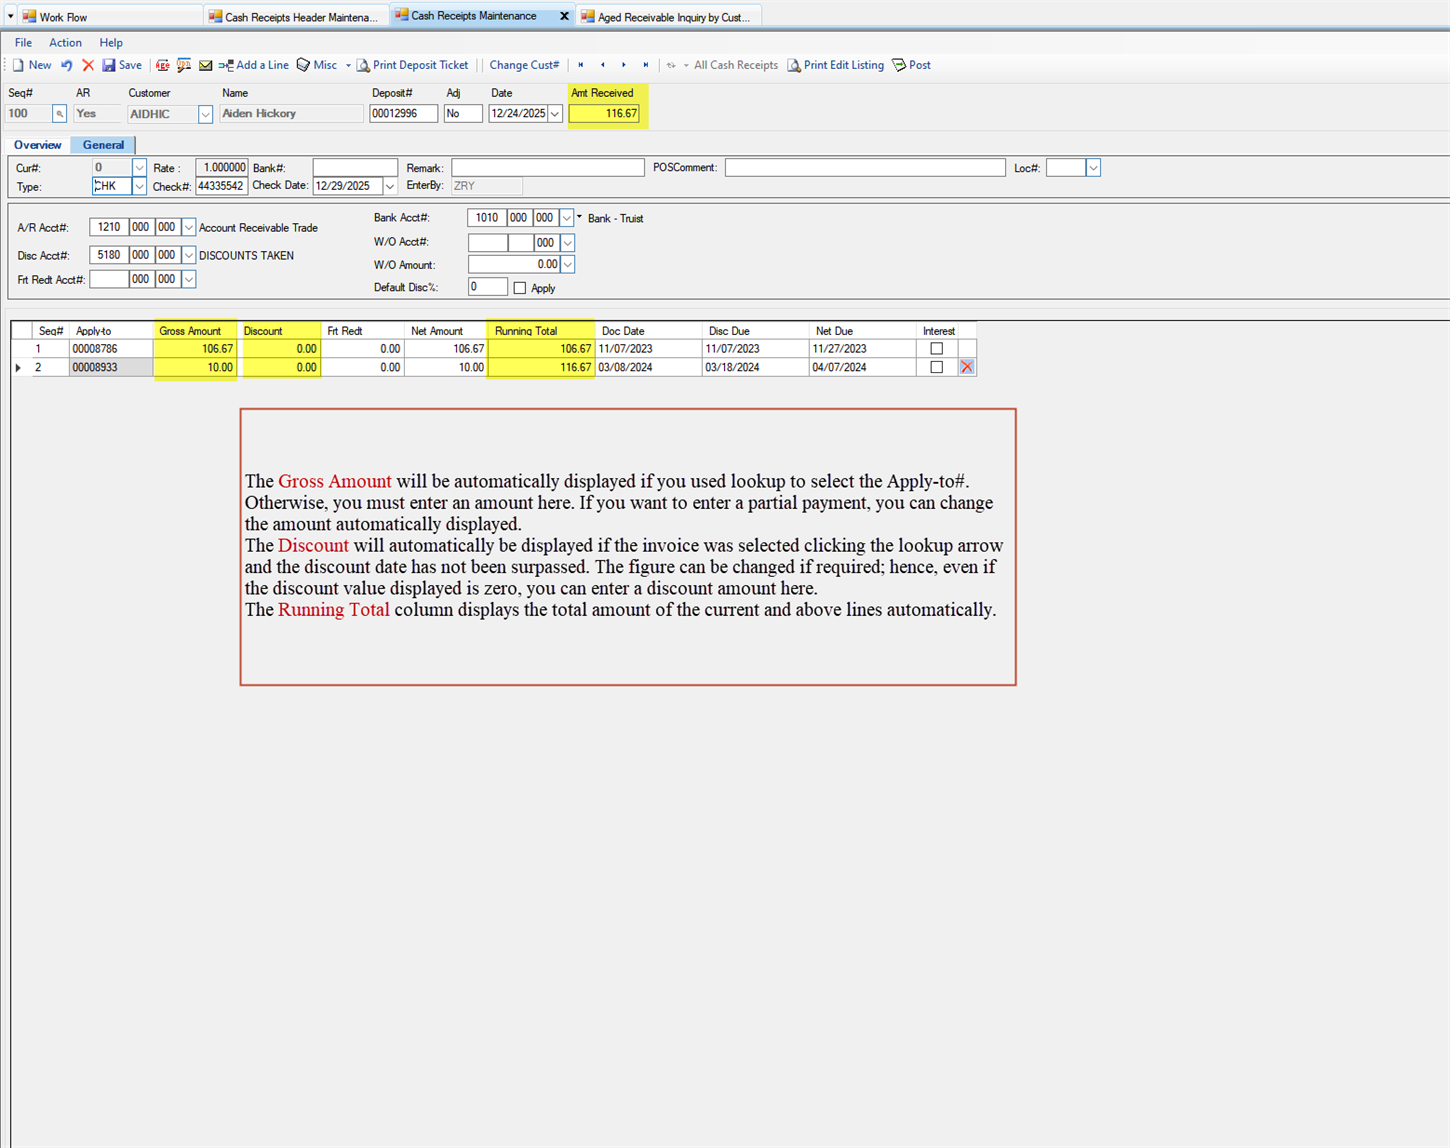Click the undo arrow icon

pyautogui.click(x=66, y=65)
